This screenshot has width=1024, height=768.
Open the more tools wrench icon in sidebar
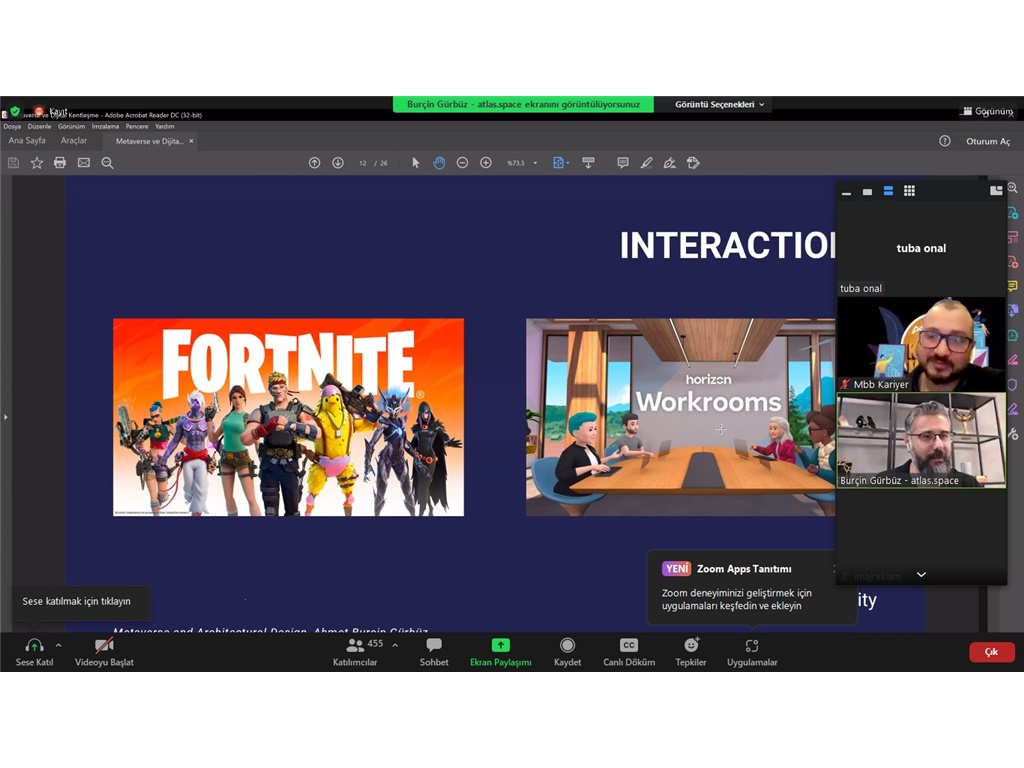[1012, 434]
